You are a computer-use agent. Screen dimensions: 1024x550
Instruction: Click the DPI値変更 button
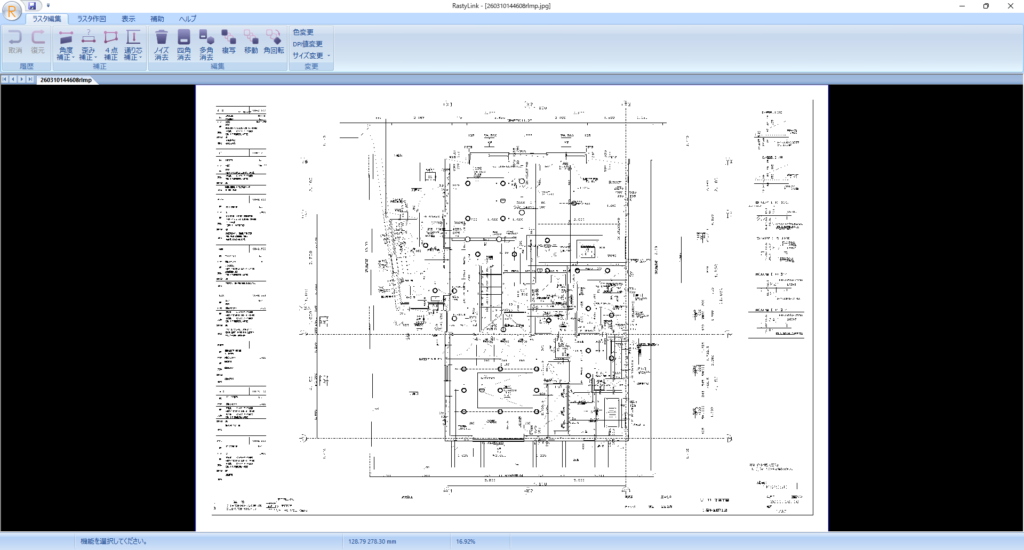(308, 44)
